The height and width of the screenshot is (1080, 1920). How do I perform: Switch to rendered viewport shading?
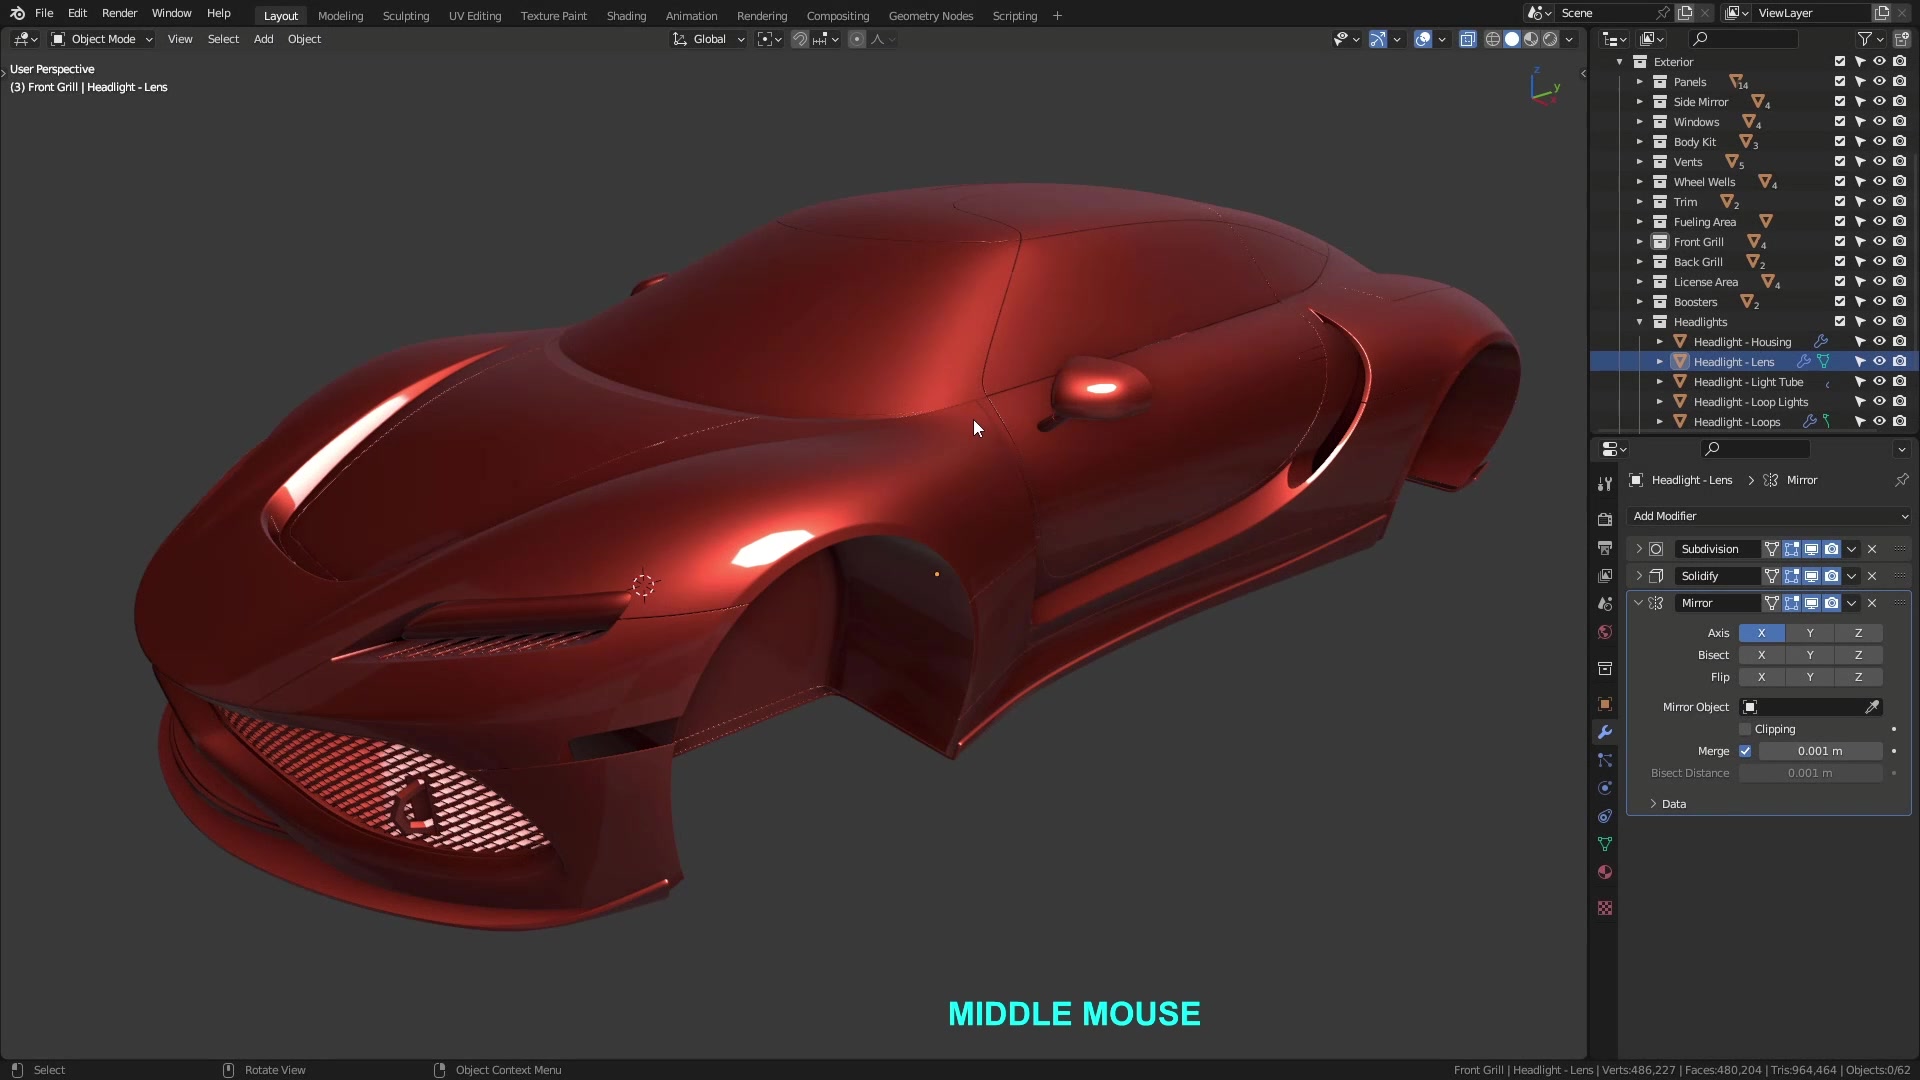pyautogui.click(x=1550, y=39)
